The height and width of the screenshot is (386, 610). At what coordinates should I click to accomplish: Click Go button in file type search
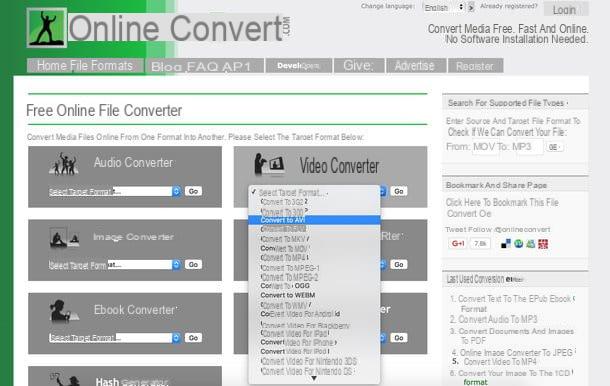coord(554,147)
